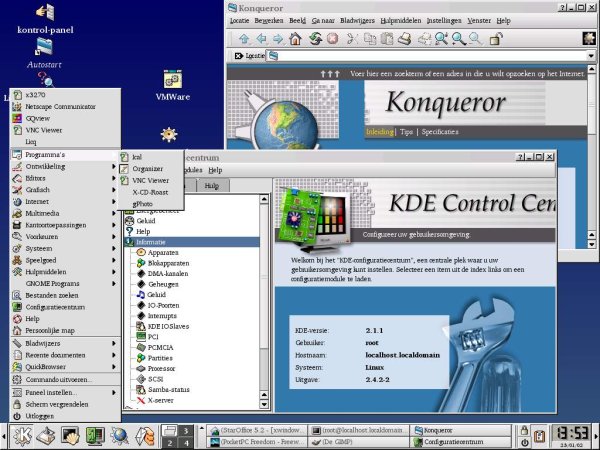Click the red Stop icon in Konqueror
This screenshot has height=450, width=600.
333,39
